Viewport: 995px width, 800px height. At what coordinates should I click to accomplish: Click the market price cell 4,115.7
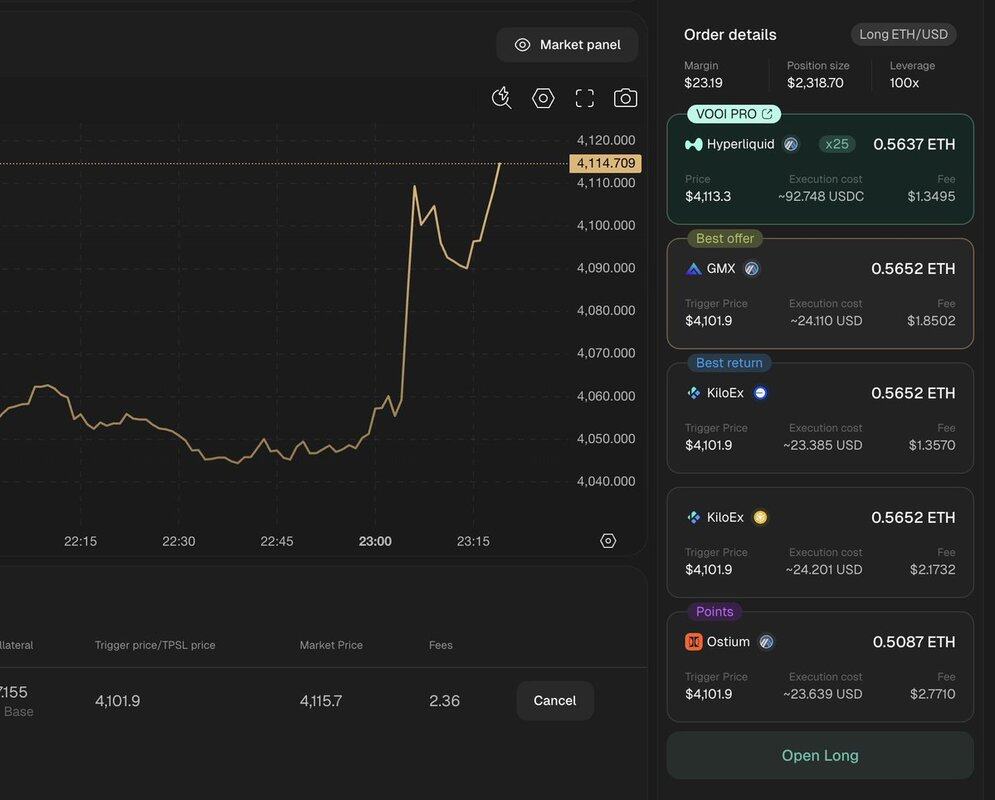[321, 701]
